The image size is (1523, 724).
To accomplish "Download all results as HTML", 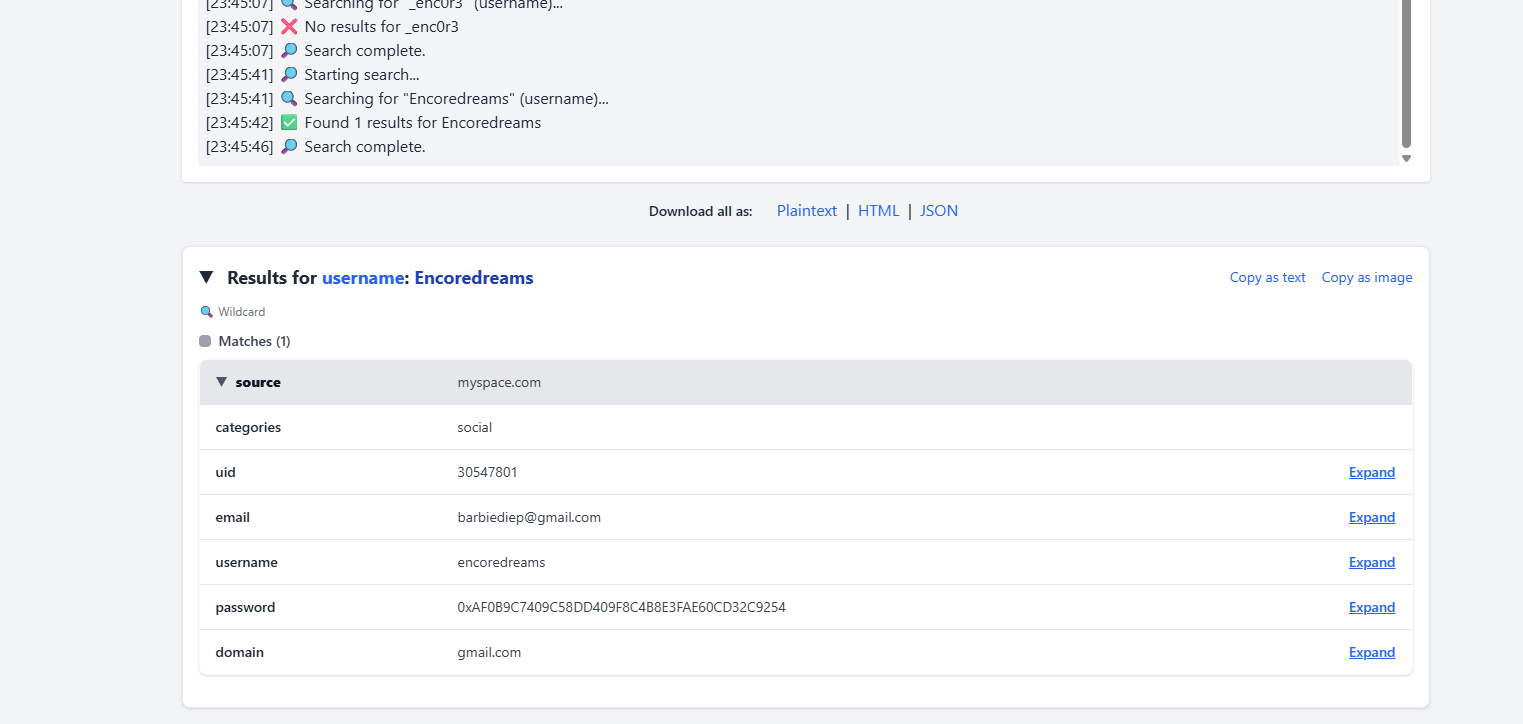I will (878, 211).
